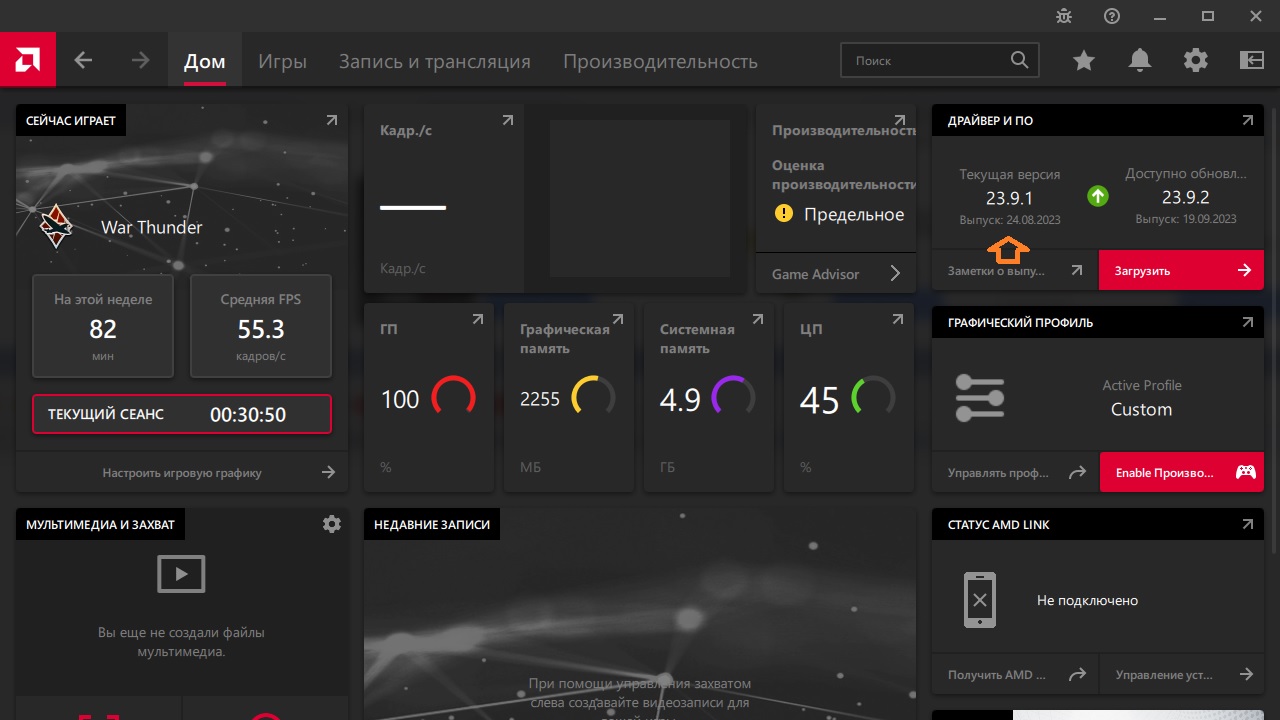Expand the СЕЙЧАС ИГРАЕТ panel

click(332, 120)
